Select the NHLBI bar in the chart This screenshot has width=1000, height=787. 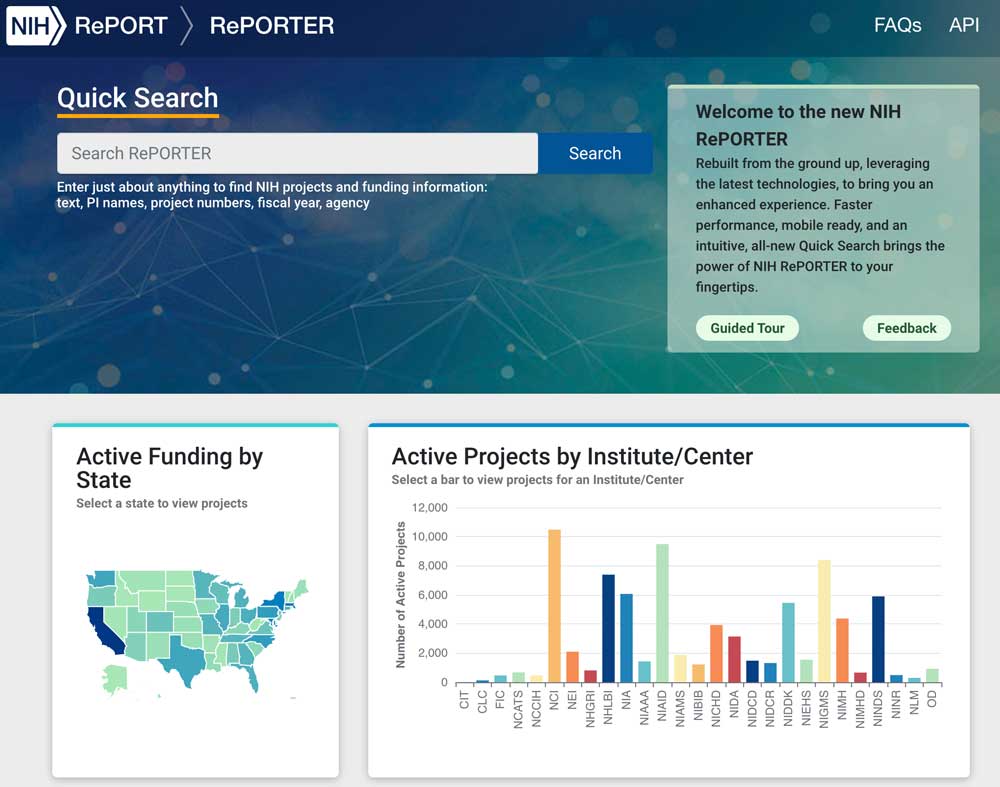click(x=608, y=628)
